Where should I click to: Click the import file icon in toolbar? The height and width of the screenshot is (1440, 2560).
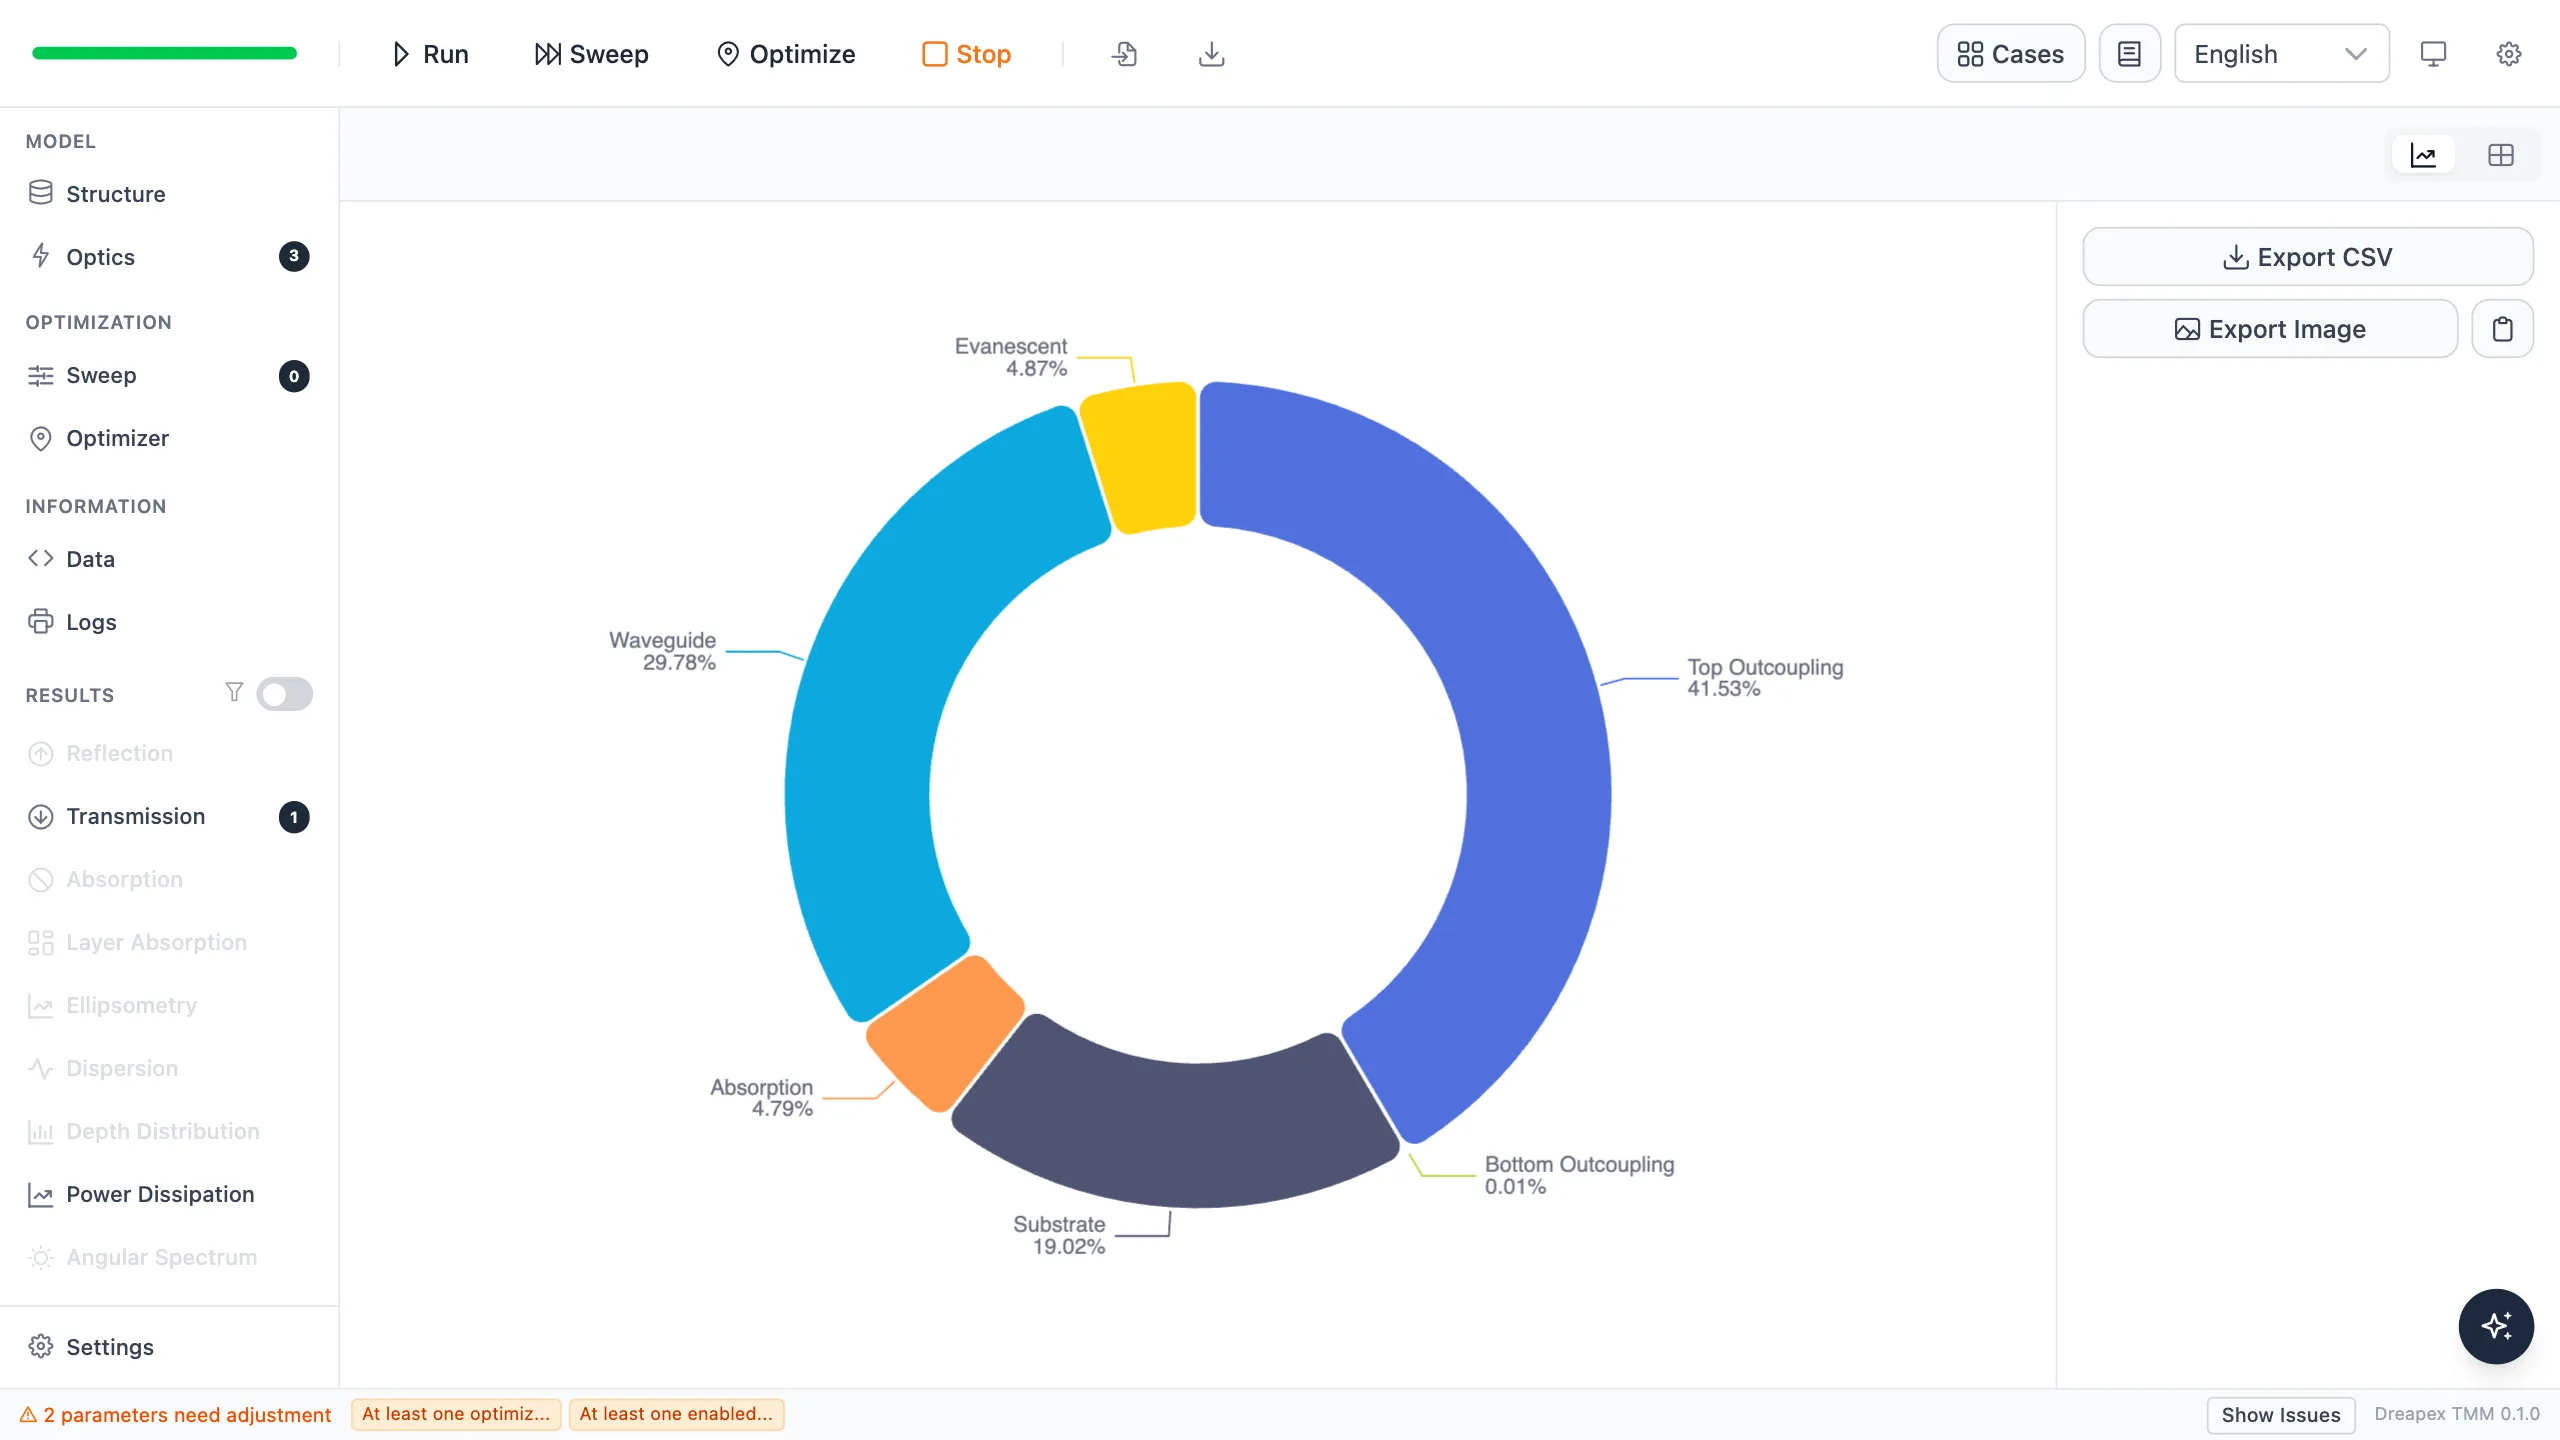coord(1124,54)
